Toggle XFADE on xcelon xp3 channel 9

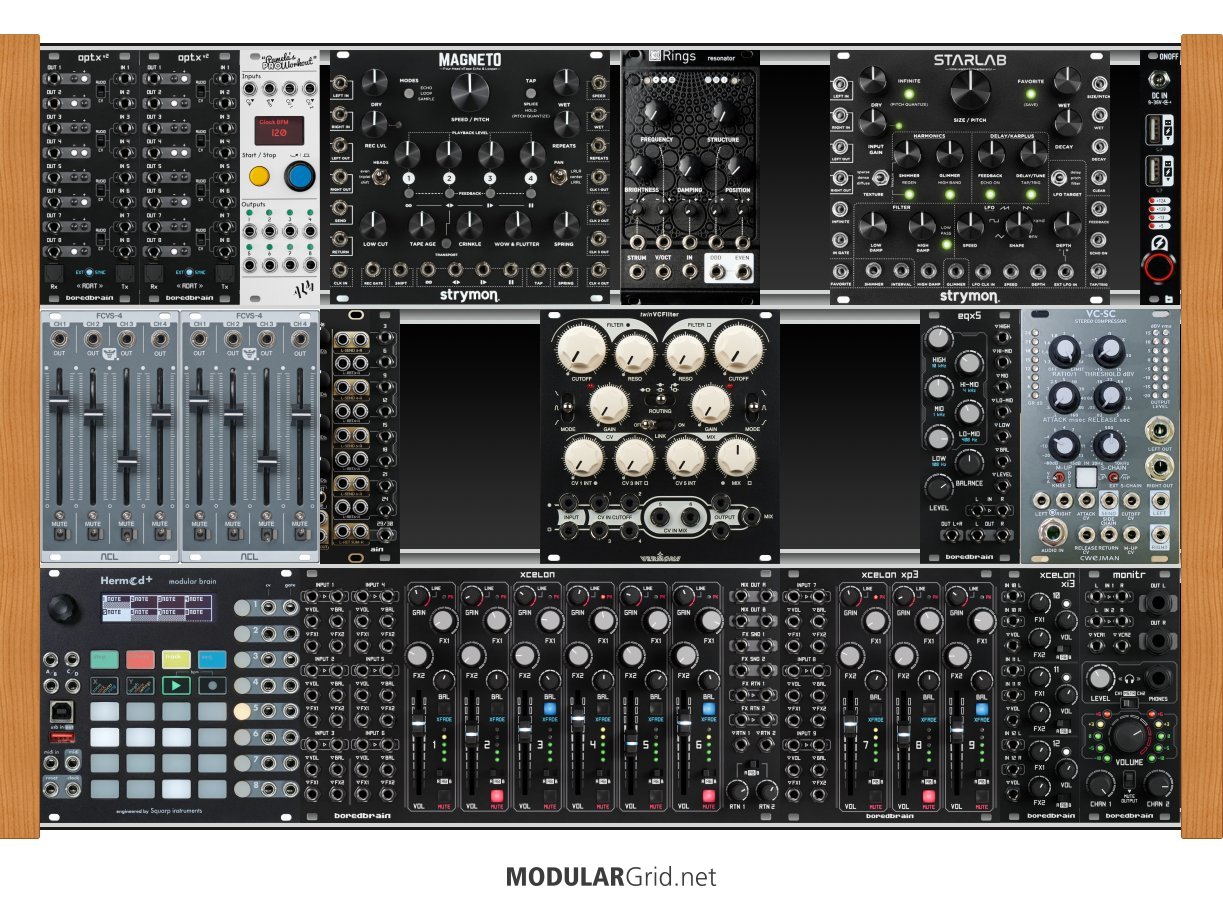pyautogui.click(x=982, y=707)
